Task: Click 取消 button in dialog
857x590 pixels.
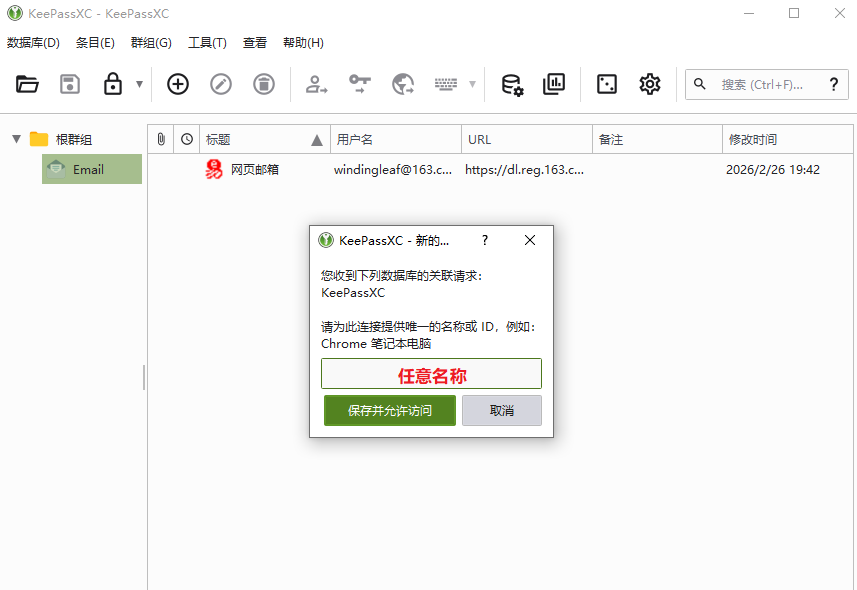Action: point(502,411)
